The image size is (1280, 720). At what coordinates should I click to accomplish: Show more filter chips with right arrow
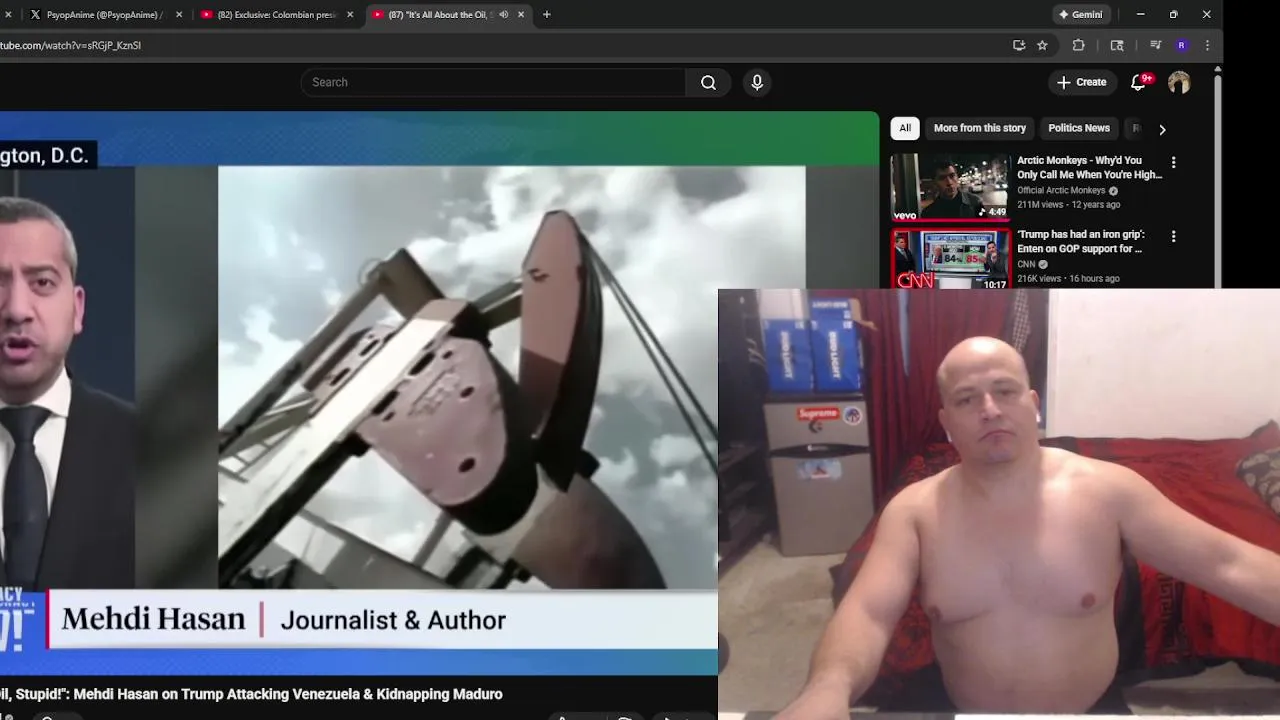(1162, 129)
